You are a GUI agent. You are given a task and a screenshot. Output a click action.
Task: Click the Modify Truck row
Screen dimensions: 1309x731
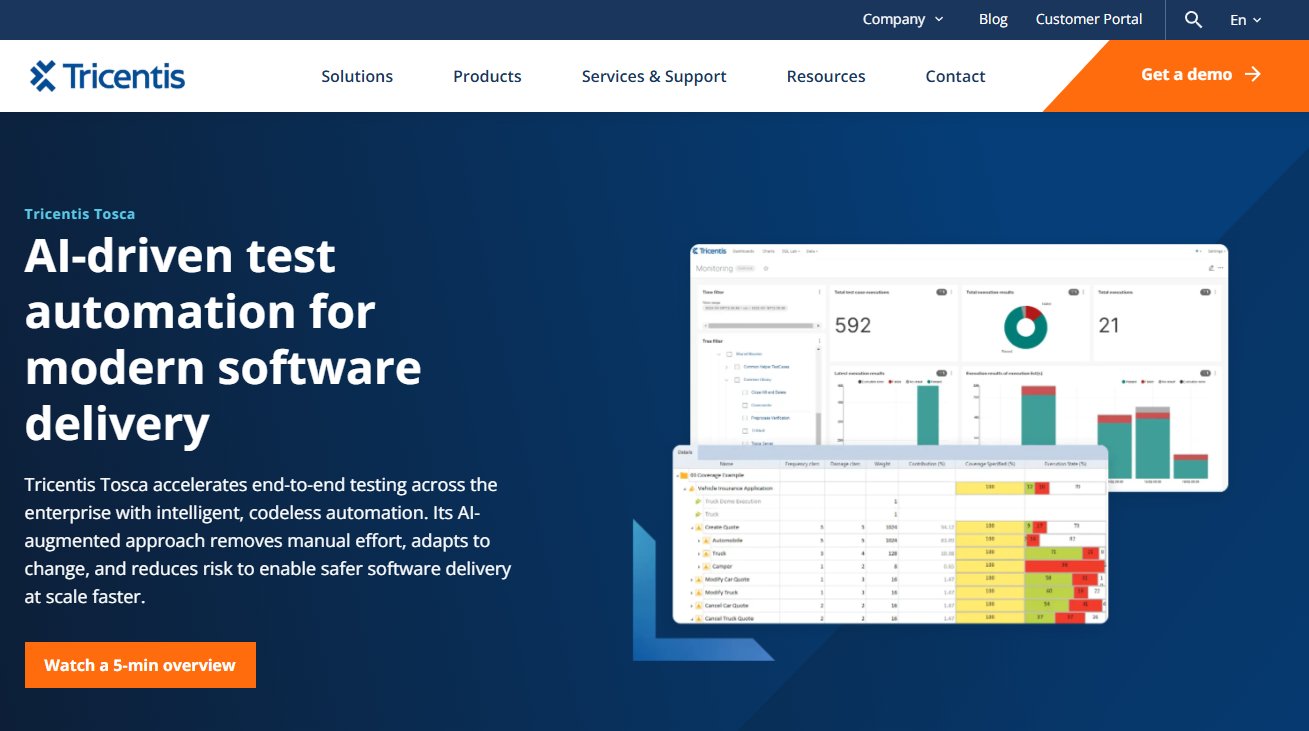(891, 592)
